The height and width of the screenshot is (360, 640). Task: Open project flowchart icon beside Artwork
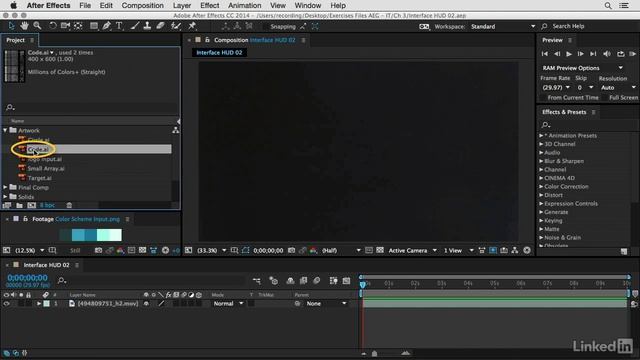176,130
